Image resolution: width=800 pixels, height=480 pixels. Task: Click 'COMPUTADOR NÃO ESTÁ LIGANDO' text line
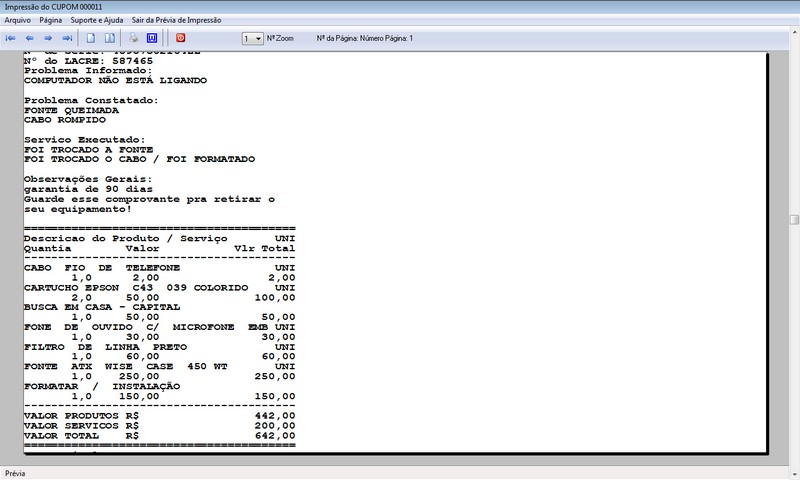tap(115, 81)
